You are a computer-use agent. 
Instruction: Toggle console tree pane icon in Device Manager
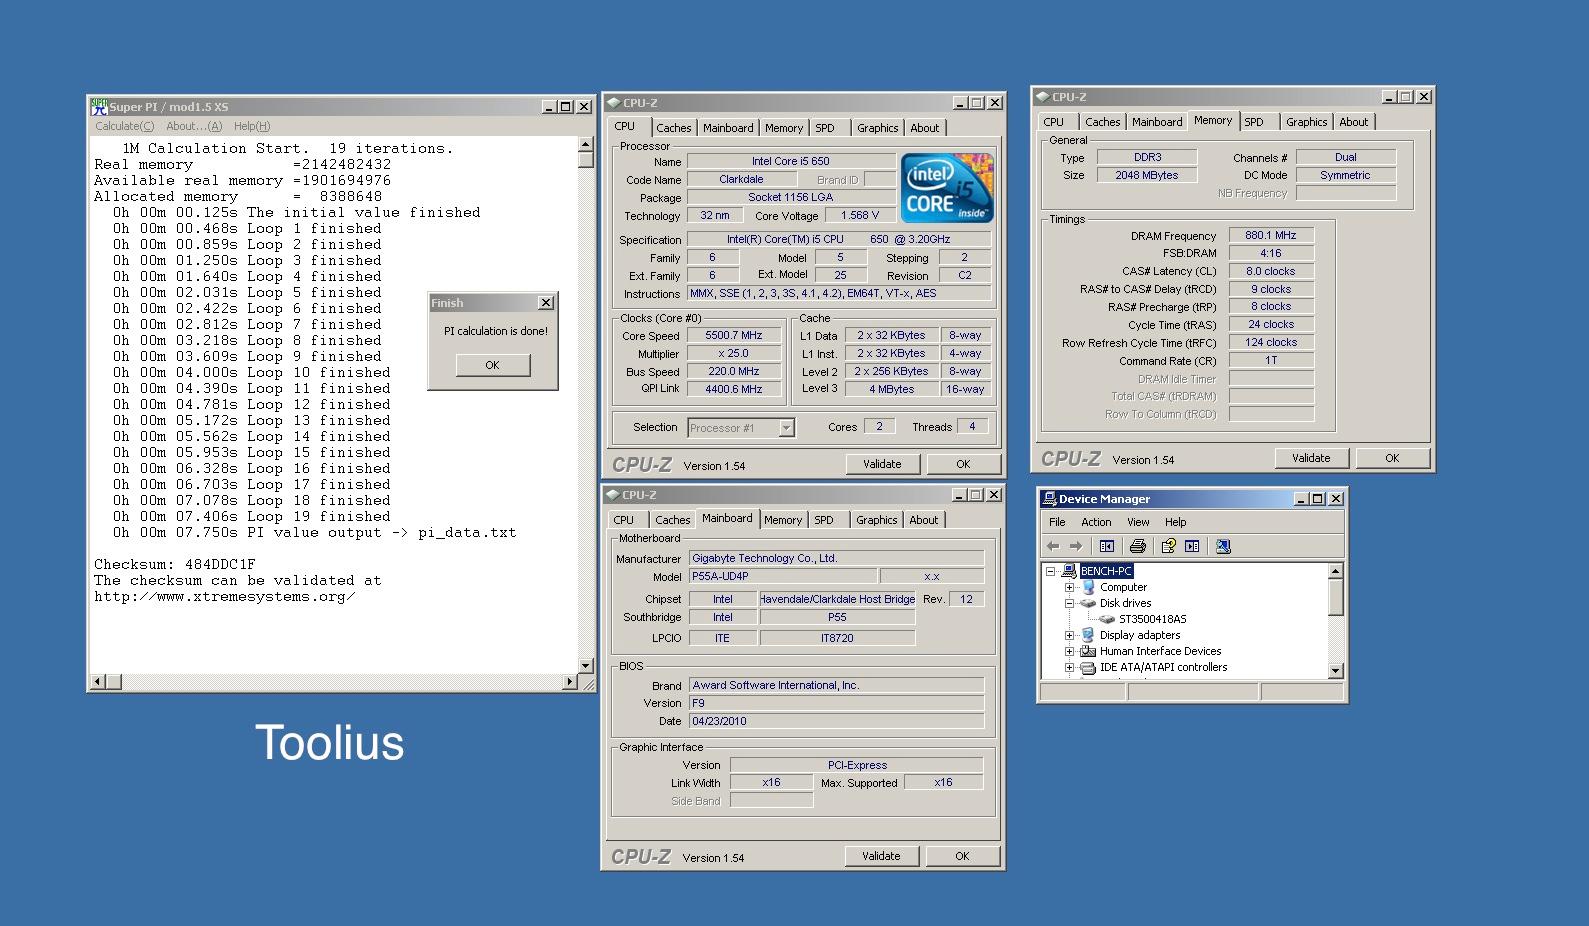point(1106,546)
